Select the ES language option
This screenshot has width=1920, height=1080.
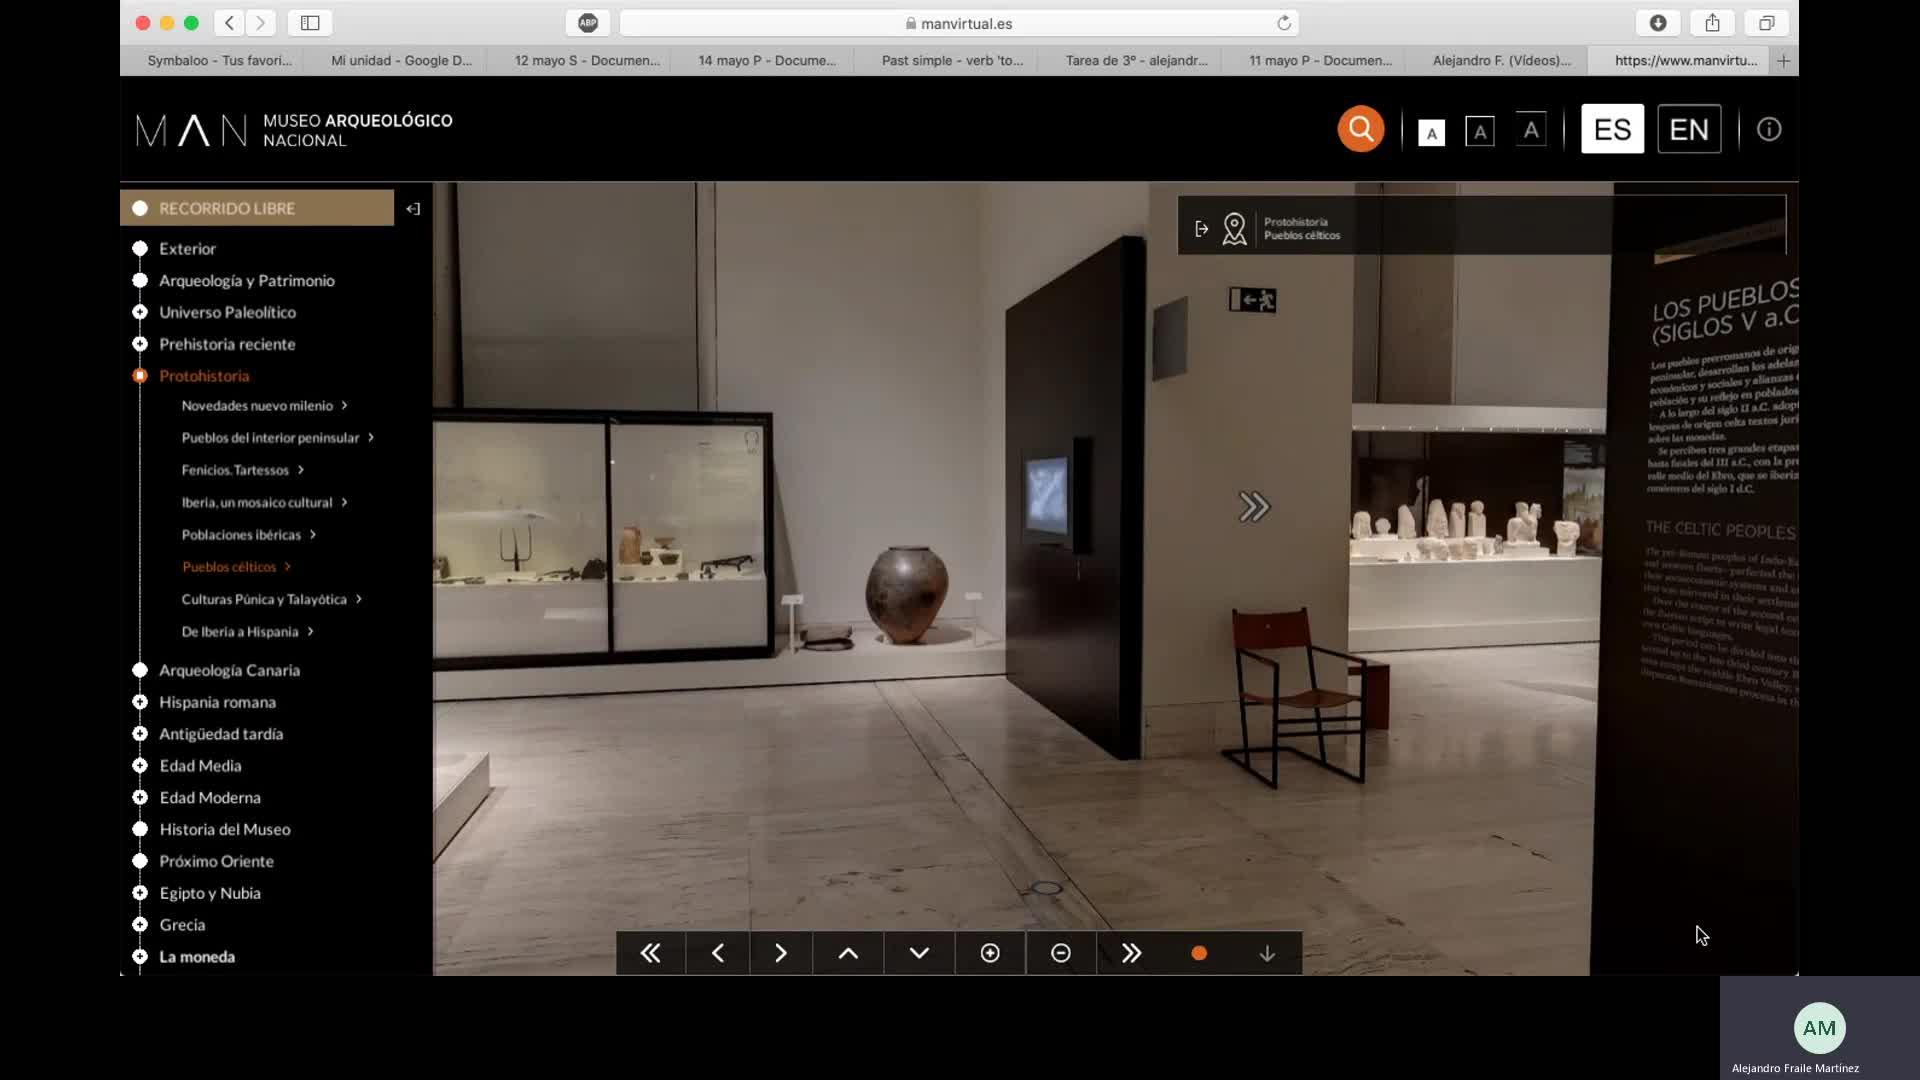(x=1612, y=129)
